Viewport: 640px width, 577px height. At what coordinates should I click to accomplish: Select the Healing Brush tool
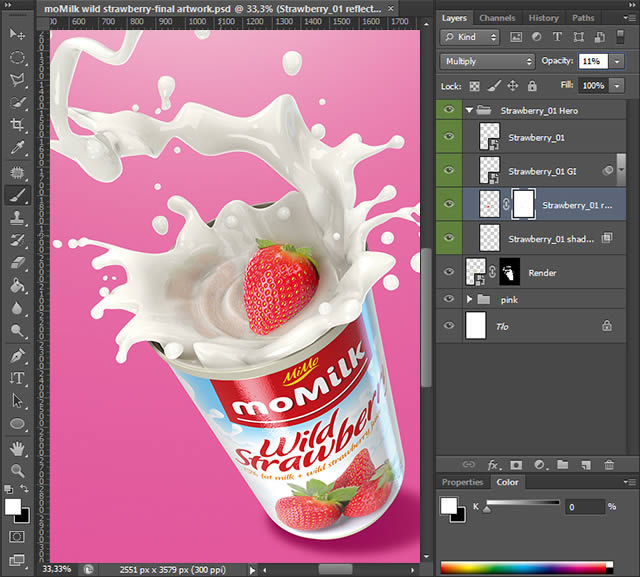17,173
